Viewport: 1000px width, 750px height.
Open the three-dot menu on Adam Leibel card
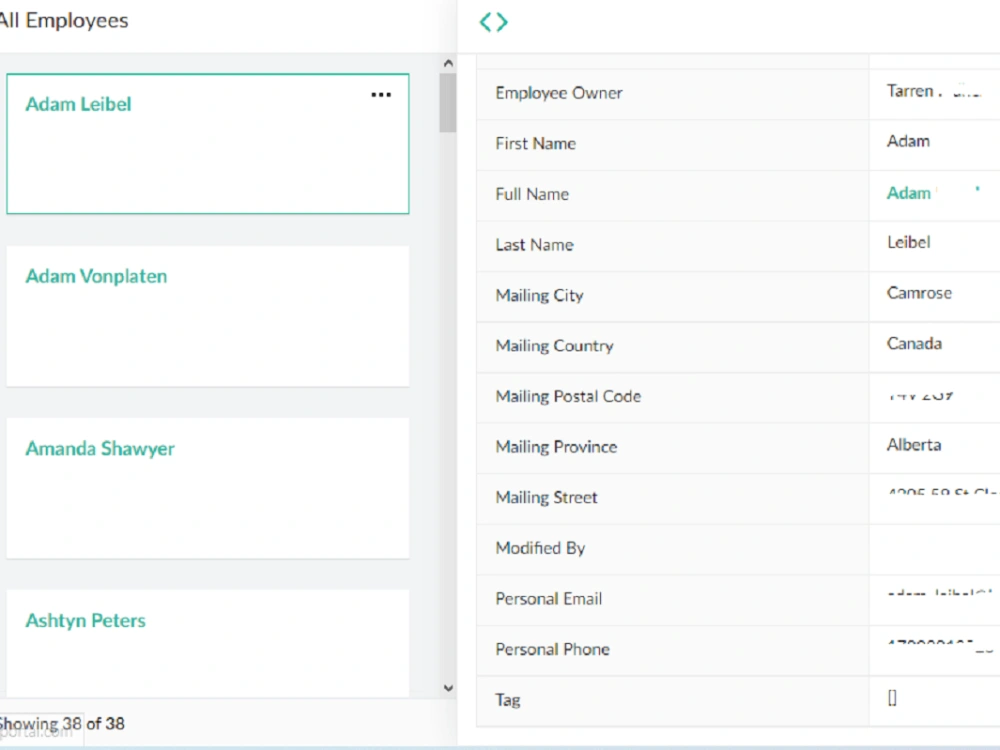pos(381,95)
